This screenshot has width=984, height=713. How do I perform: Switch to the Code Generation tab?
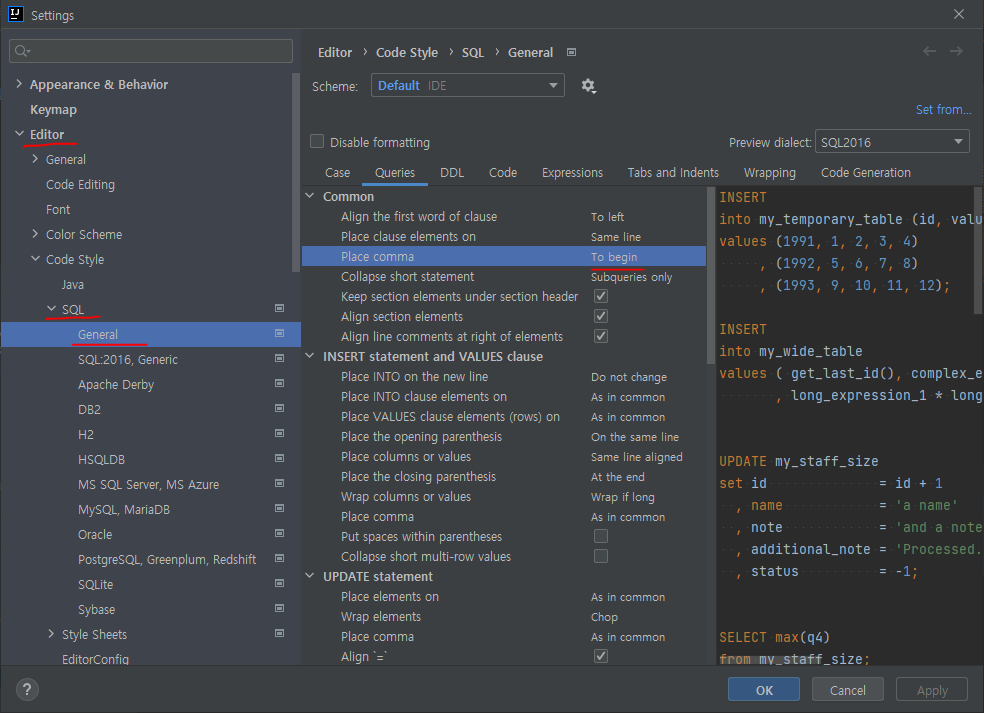tap(865, 173)
